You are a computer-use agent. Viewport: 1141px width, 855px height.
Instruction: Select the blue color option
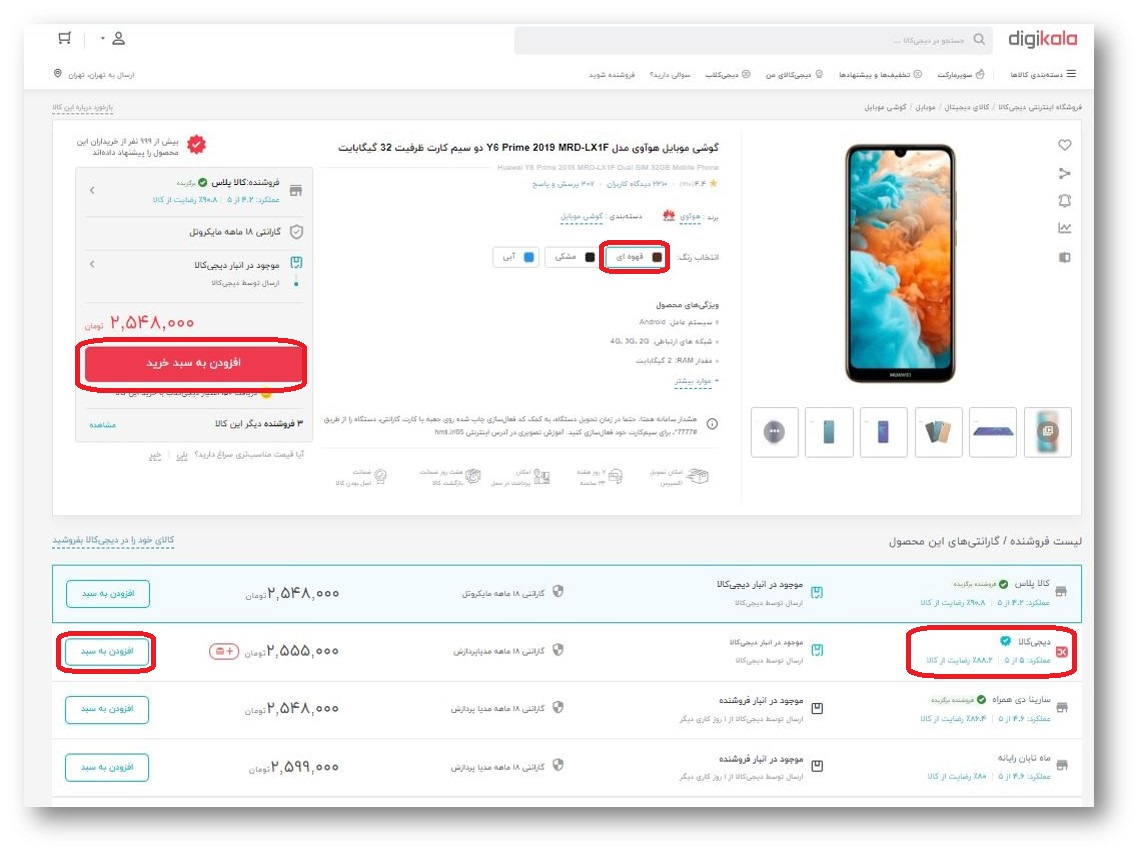(x=516, y=257)
